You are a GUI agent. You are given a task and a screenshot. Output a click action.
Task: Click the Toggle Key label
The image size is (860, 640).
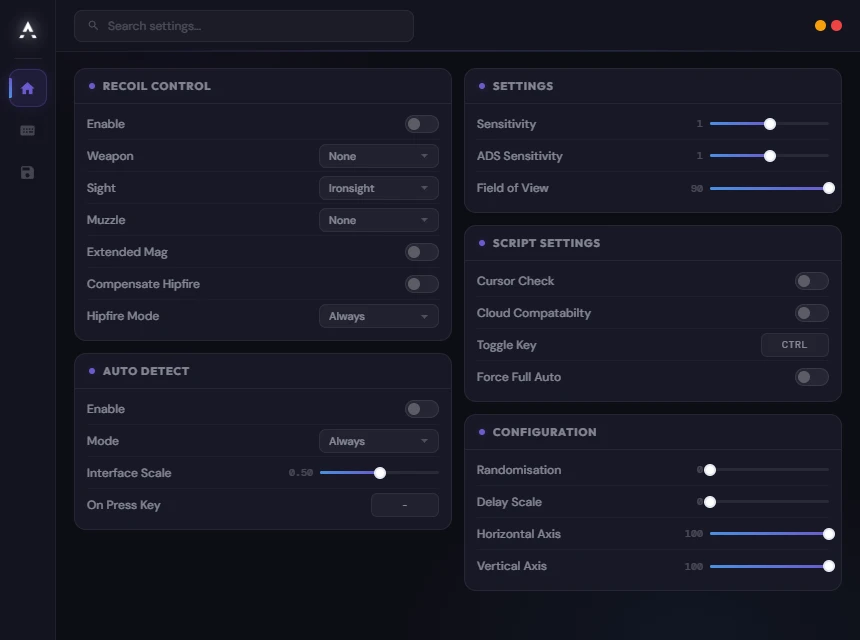click(x=506, y=346)
